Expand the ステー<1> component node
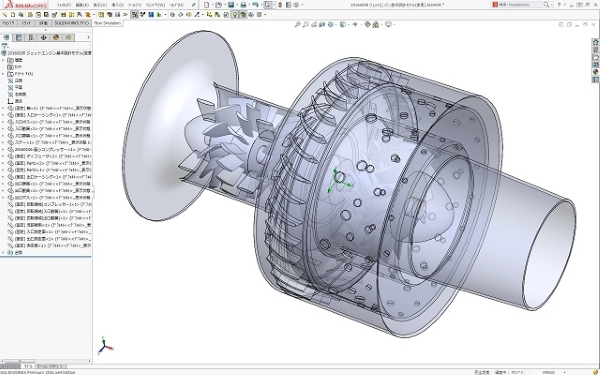This screenshot has height=375, width=600. [3, 142]
